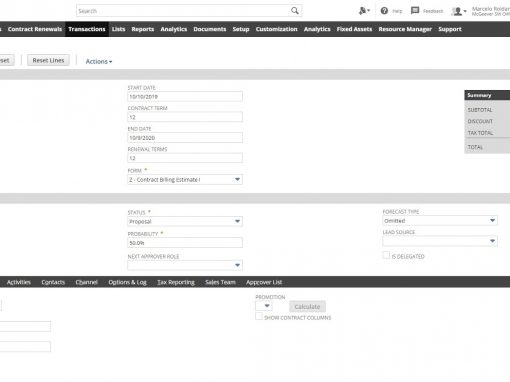Open the role switcher person icon

pos(364,11)
